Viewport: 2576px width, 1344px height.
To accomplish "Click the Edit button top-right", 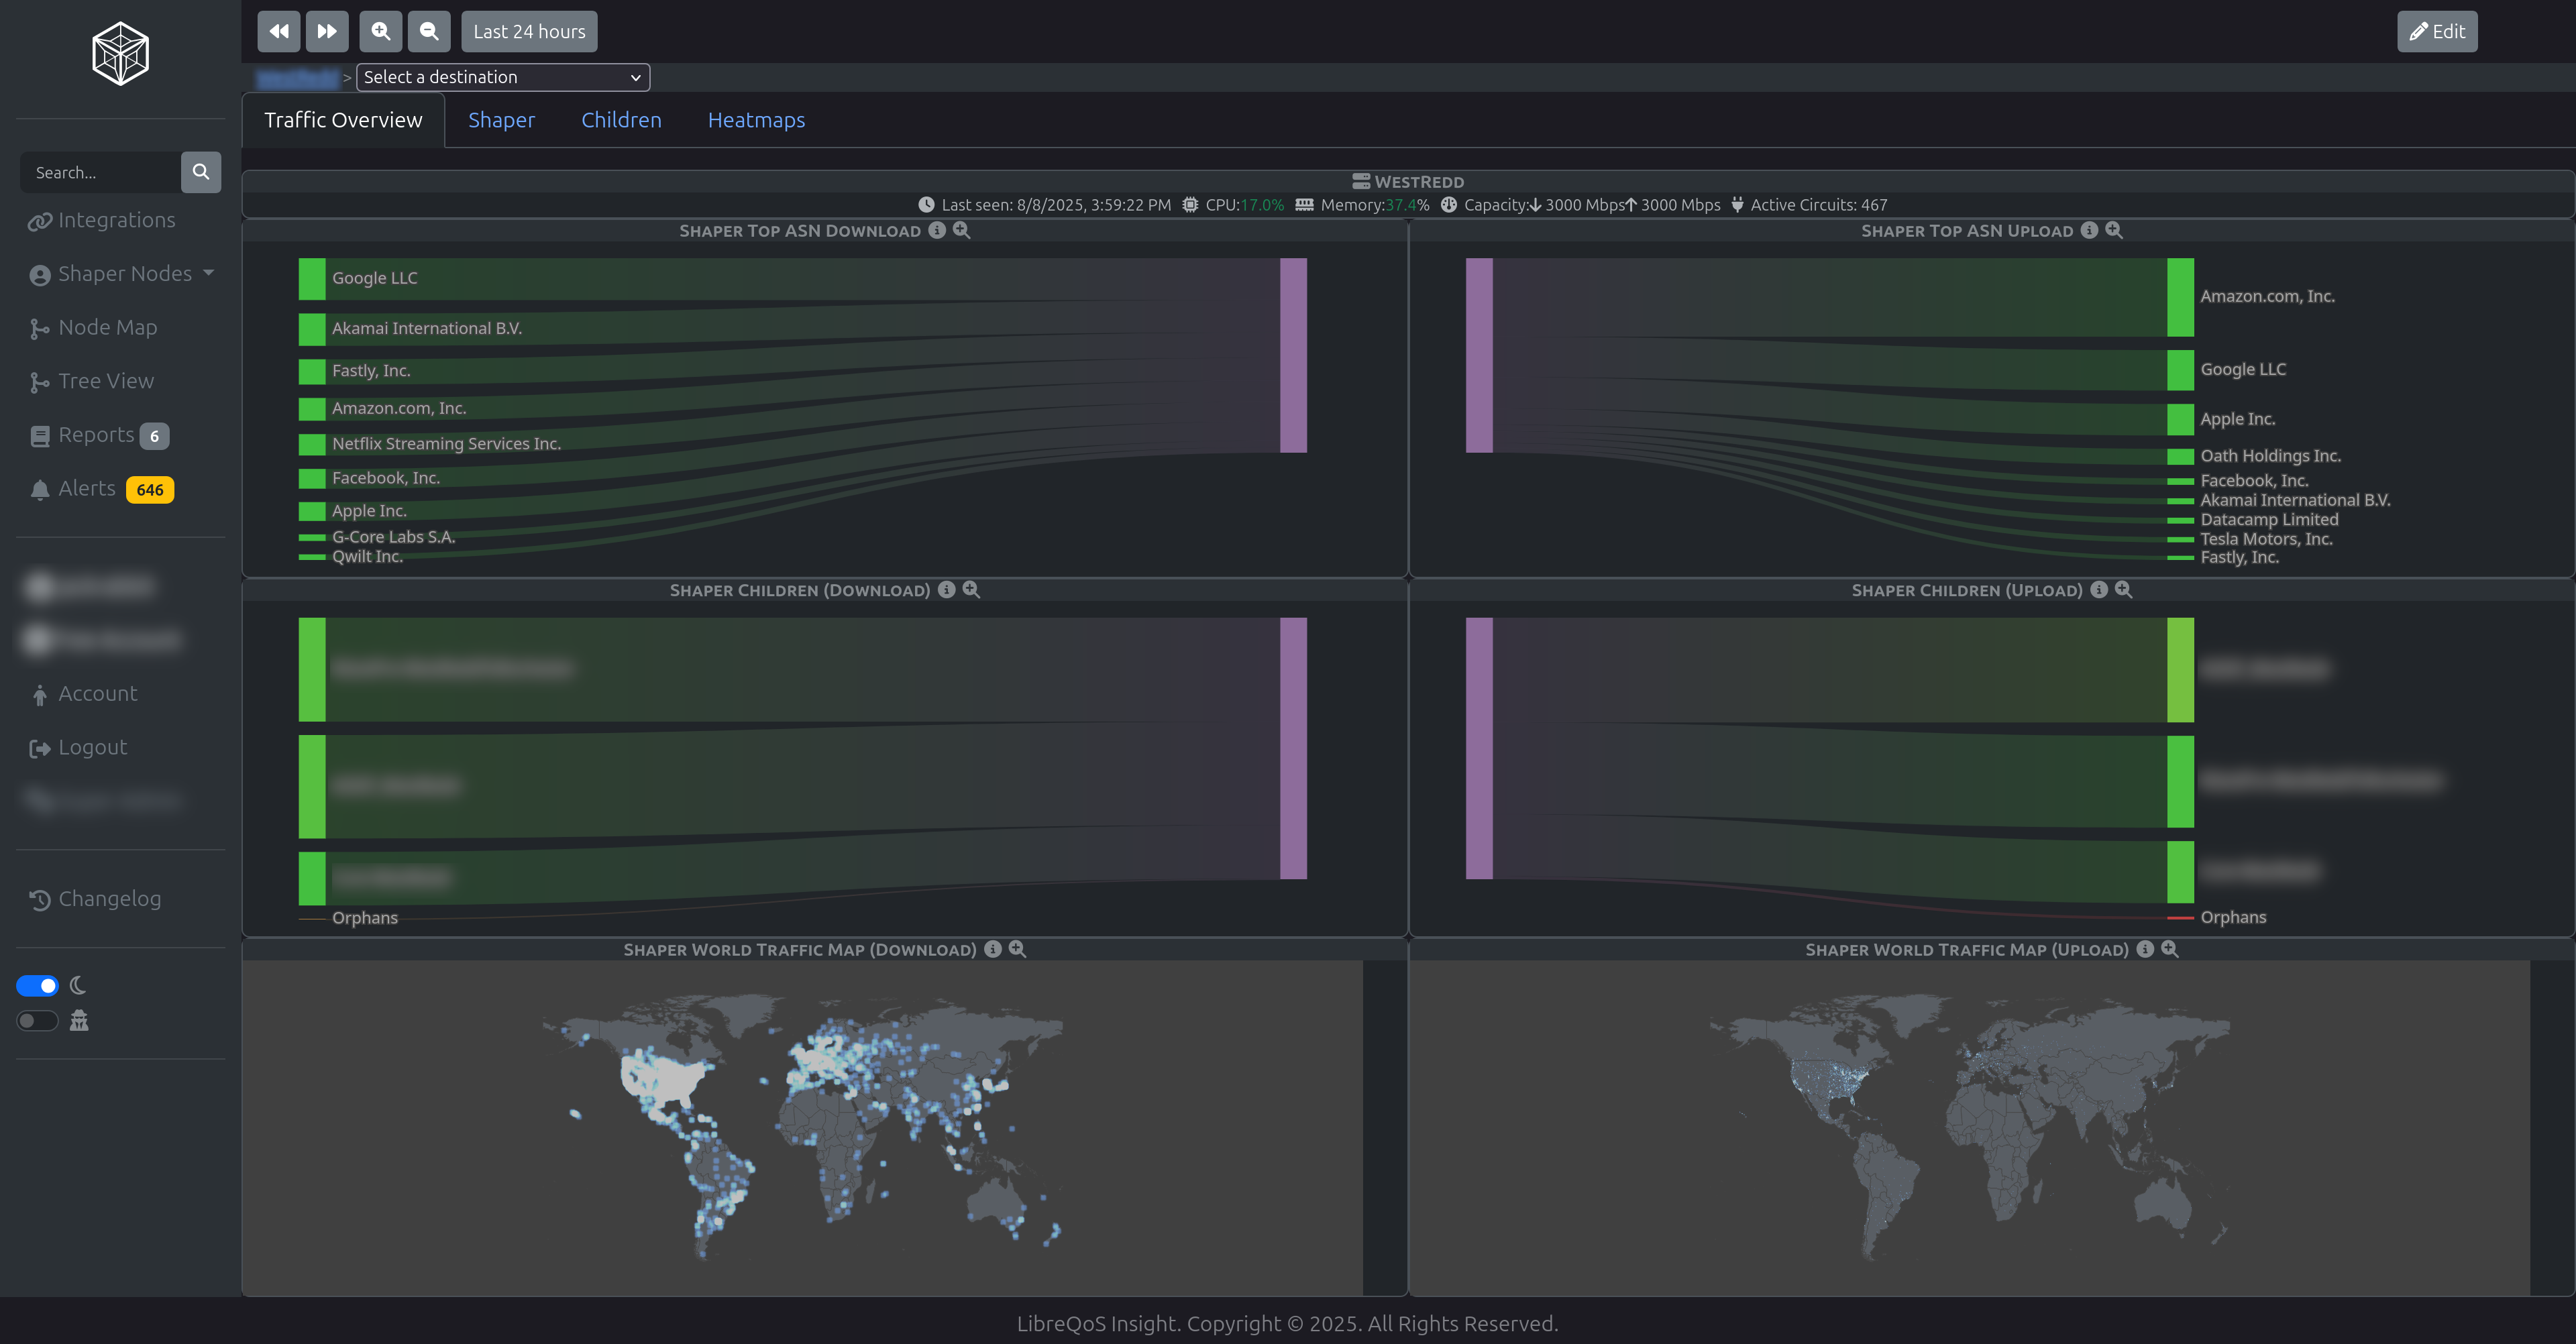I will coord(2437,31).
